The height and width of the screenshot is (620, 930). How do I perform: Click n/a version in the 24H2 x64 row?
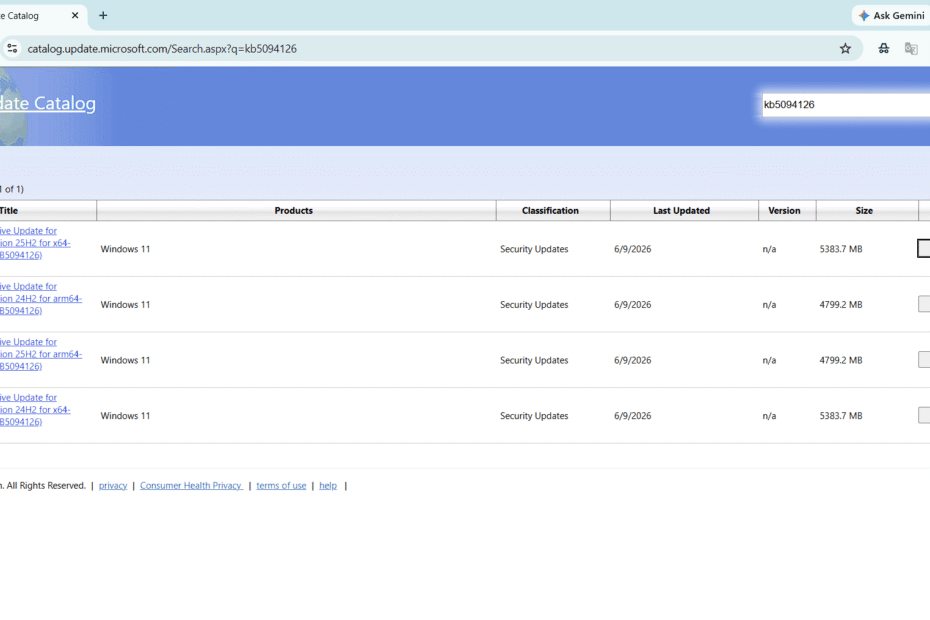(x=769, y=416)
